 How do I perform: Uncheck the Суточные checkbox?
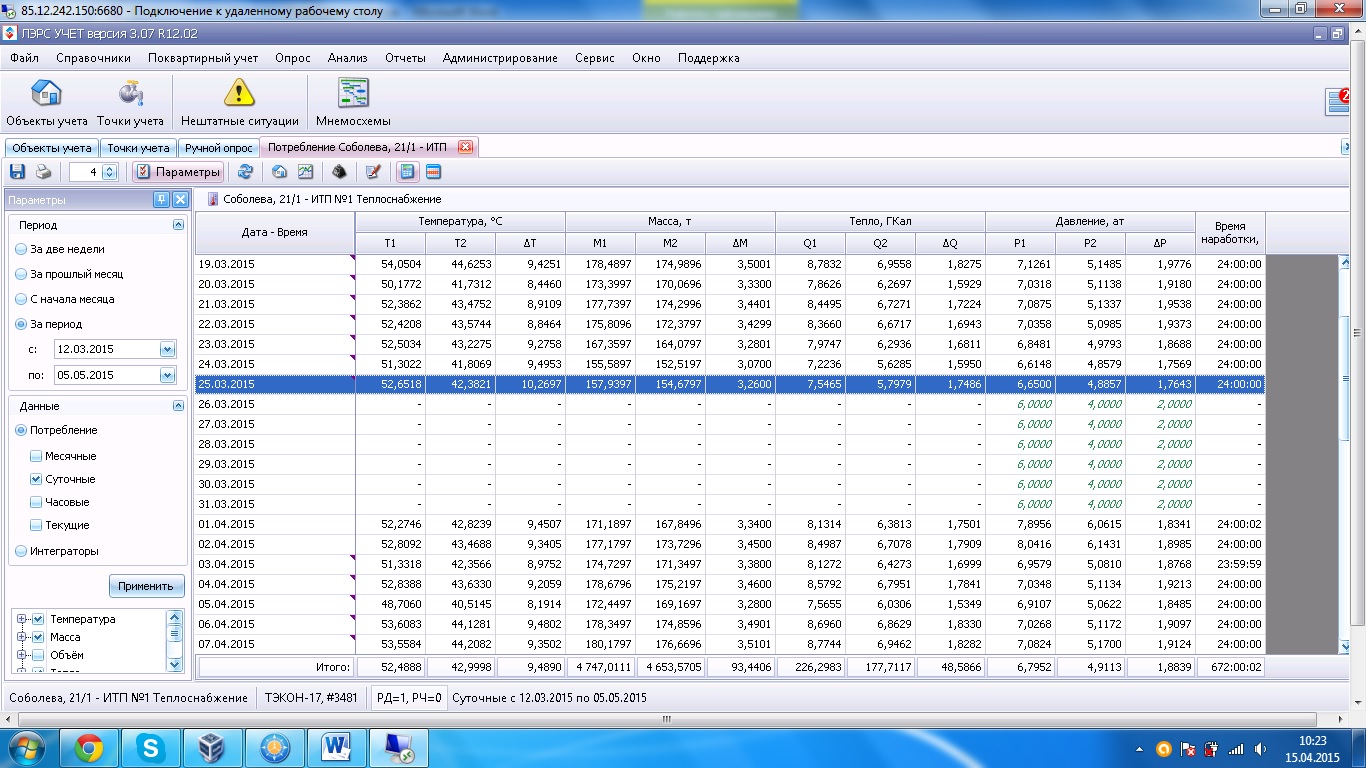[x=36, y=479]
